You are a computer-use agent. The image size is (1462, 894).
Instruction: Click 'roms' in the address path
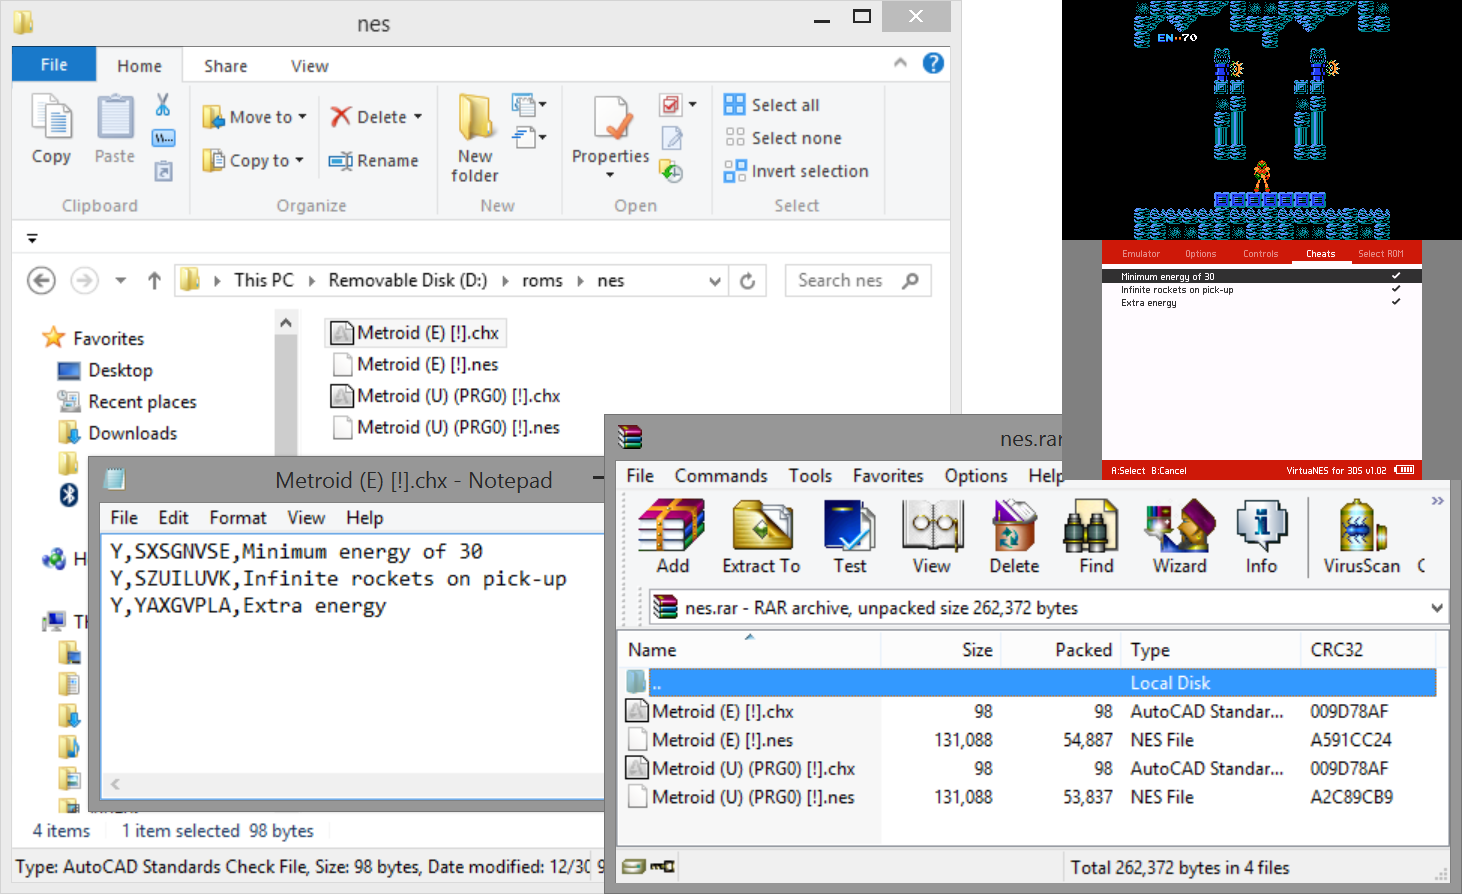coord(542,281)
